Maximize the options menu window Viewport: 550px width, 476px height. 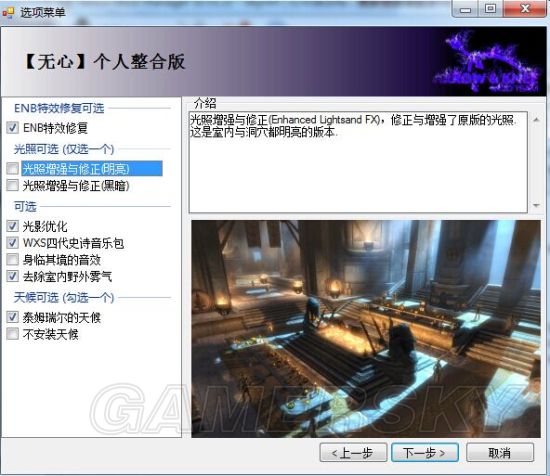490,9
